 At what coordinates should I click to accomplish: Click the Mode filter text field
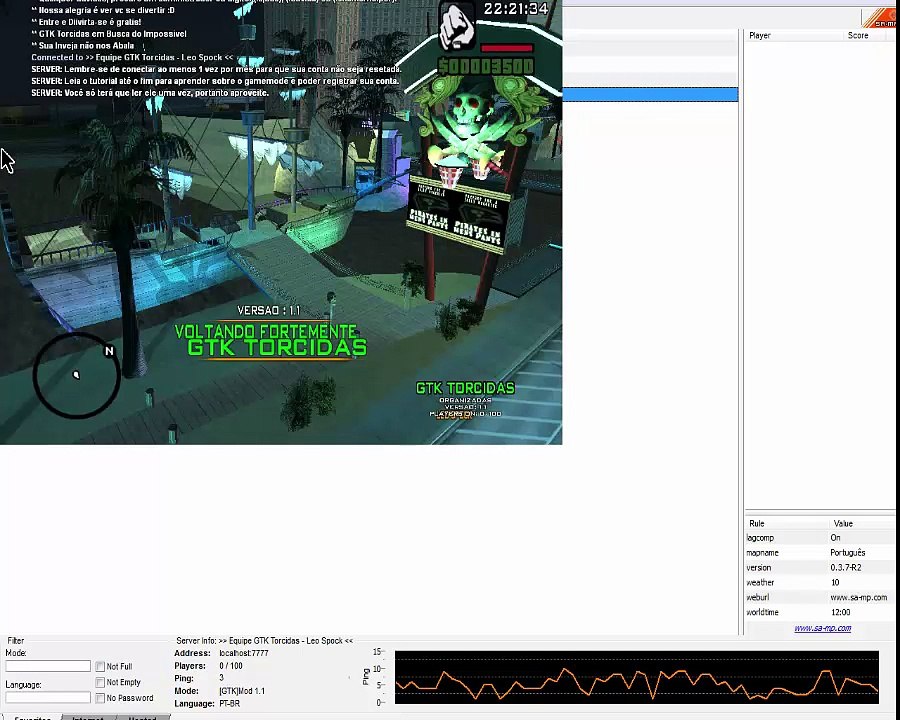coord(48,666)
